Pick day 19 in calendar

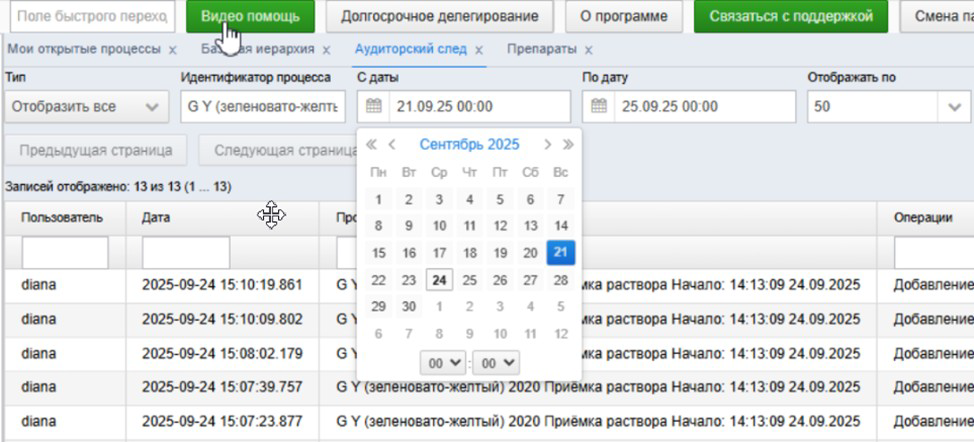pyautogui.click(x=500, y=253)
